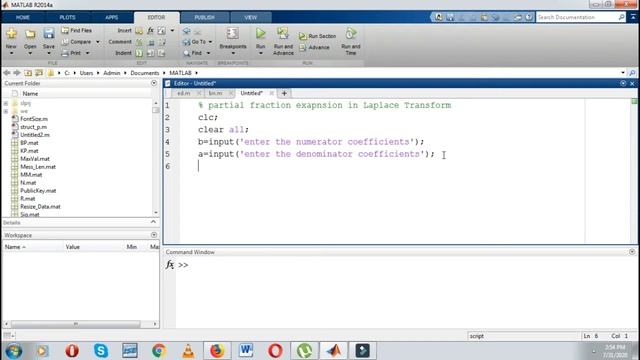Sort workspace by Name column header
Viewport: 640px width, 360px height.
tap(15, 247)
